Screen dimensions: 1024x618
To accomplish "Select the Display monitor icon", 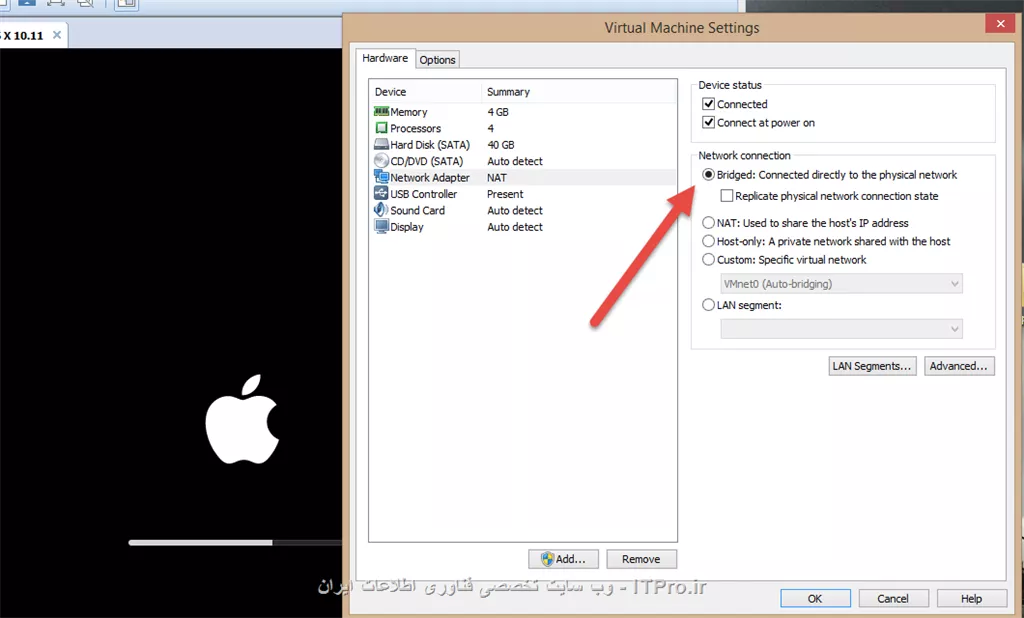I will [381, 227].
